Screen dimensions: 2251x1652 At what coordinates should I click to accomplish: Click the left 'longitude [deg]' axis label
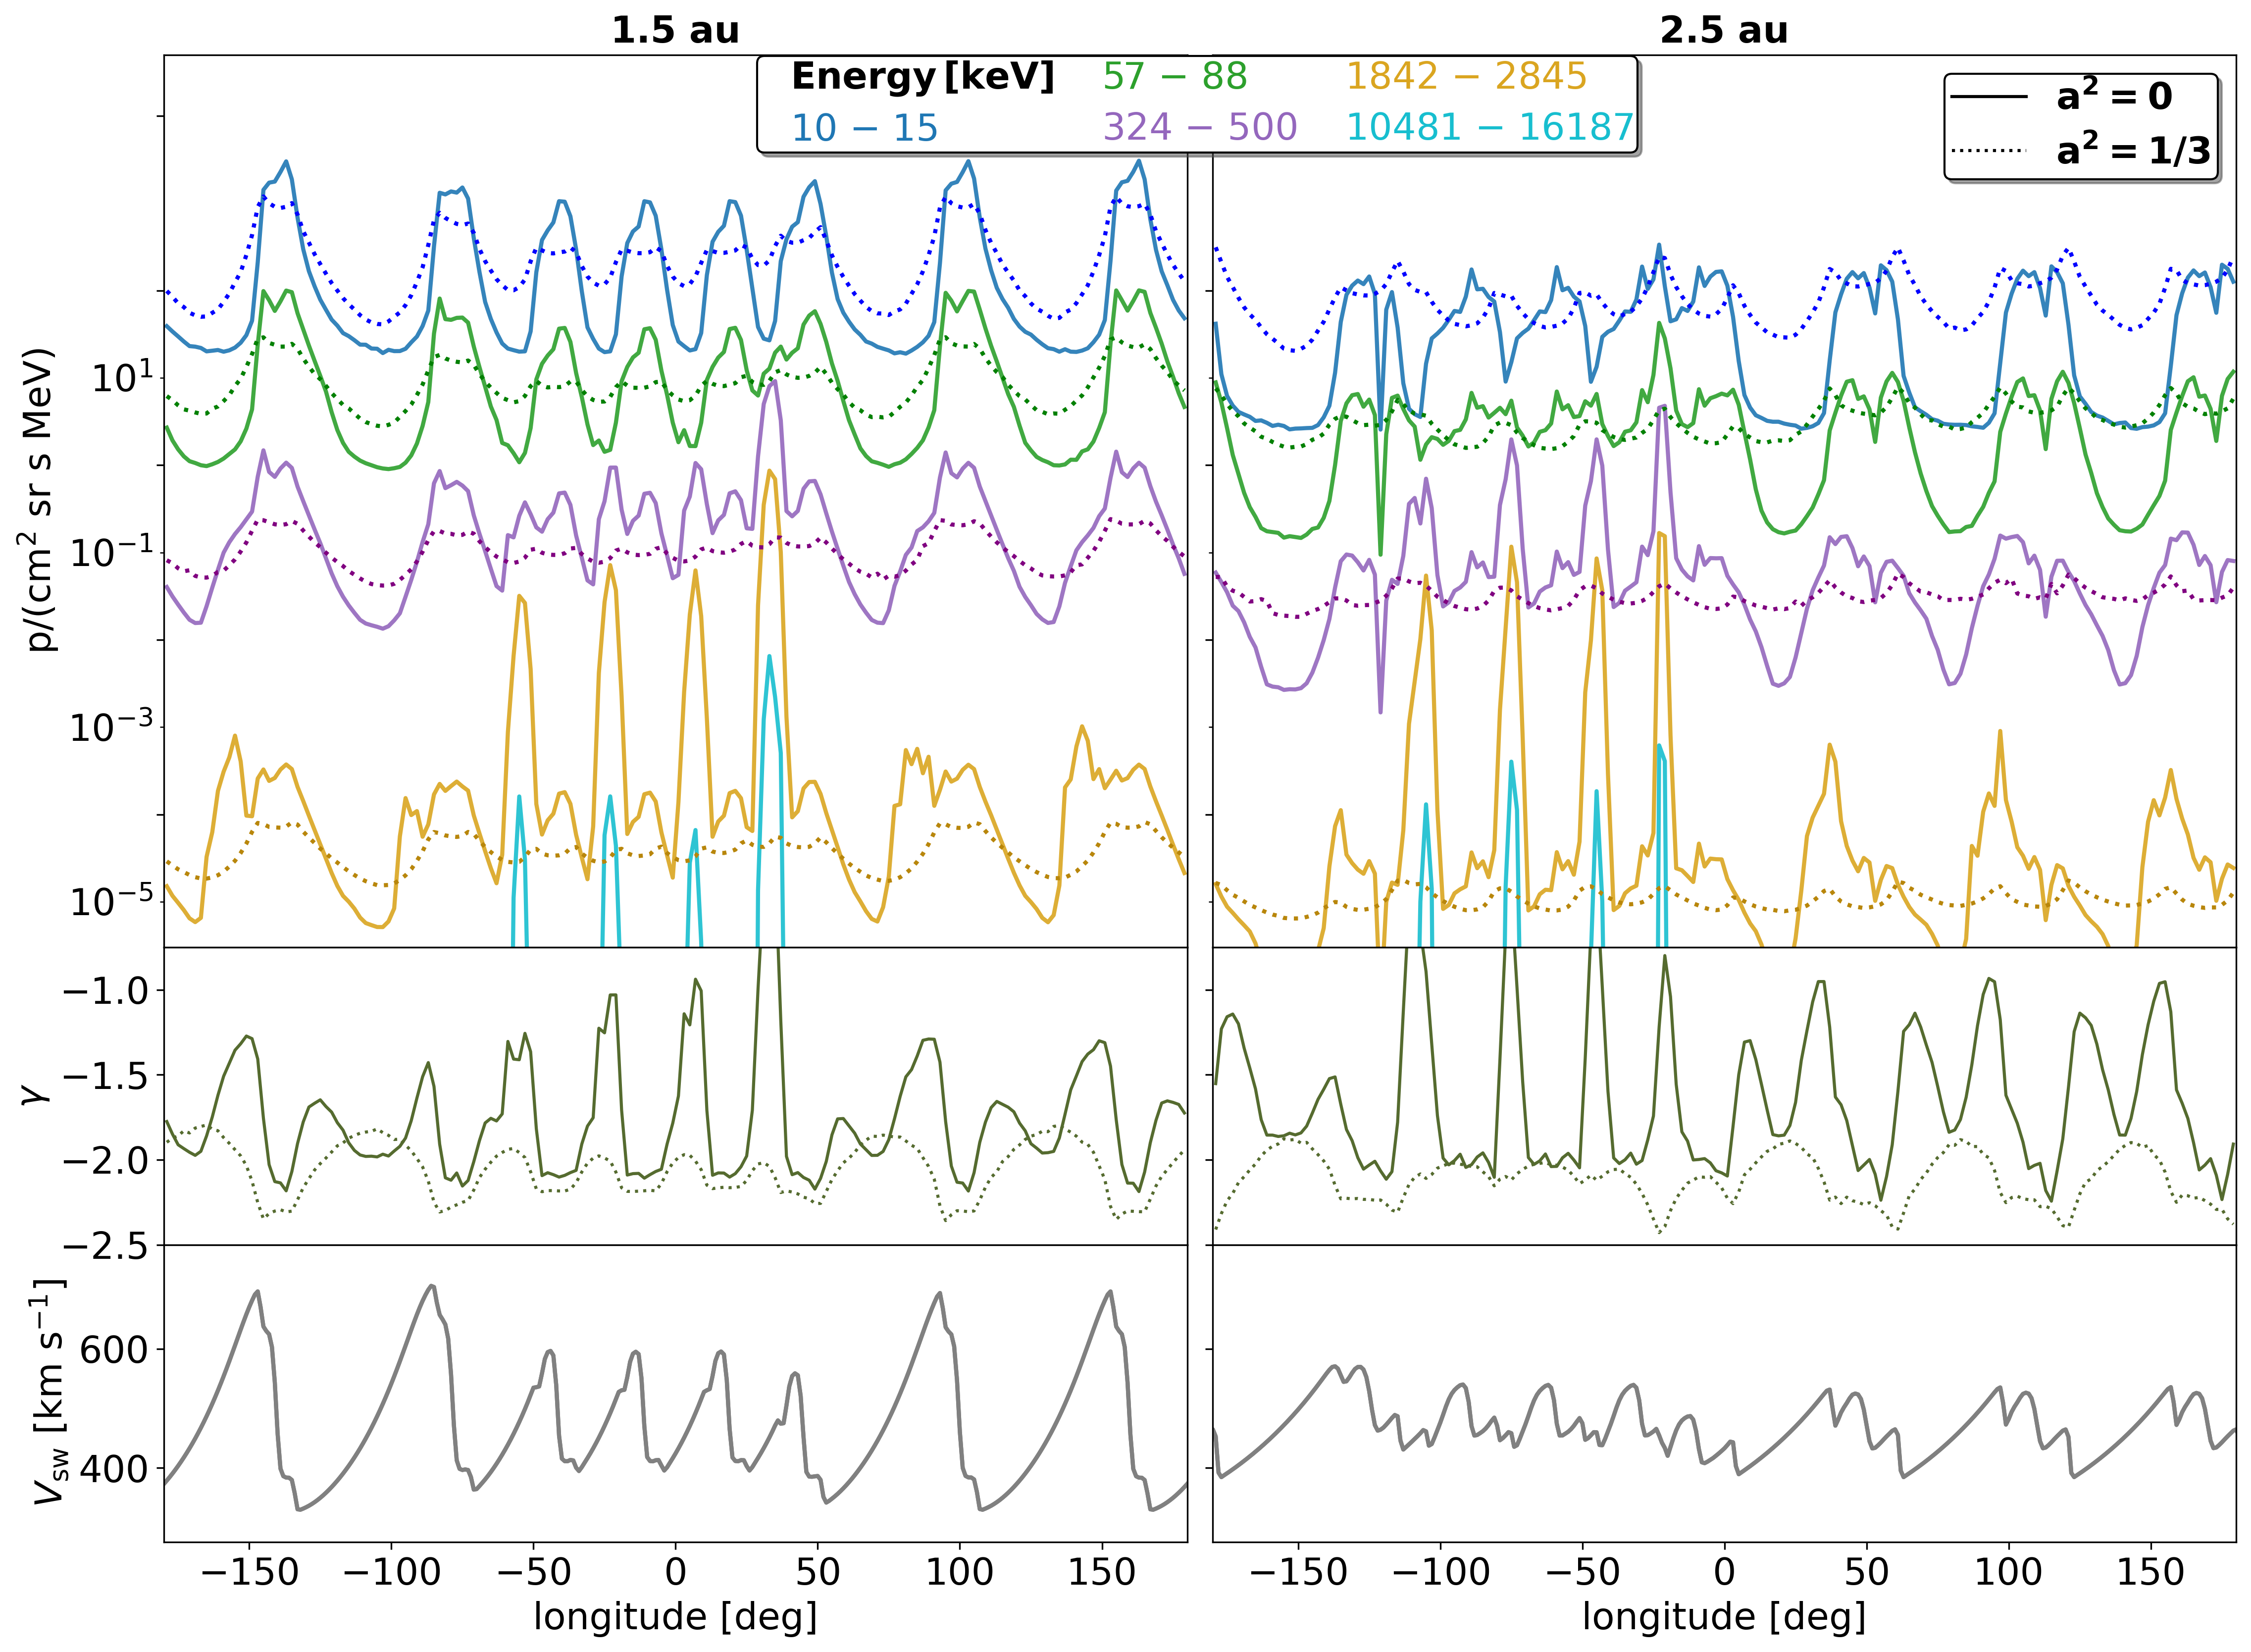point(675,1617)
